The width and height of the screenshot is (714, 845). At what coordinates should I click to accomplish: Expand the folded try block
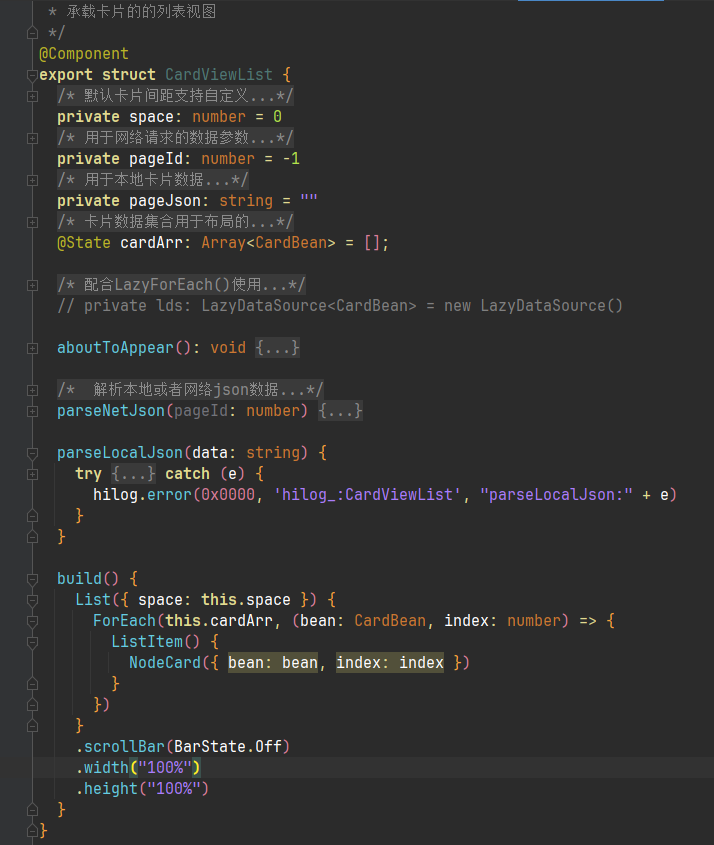click(x=32, y=474)
